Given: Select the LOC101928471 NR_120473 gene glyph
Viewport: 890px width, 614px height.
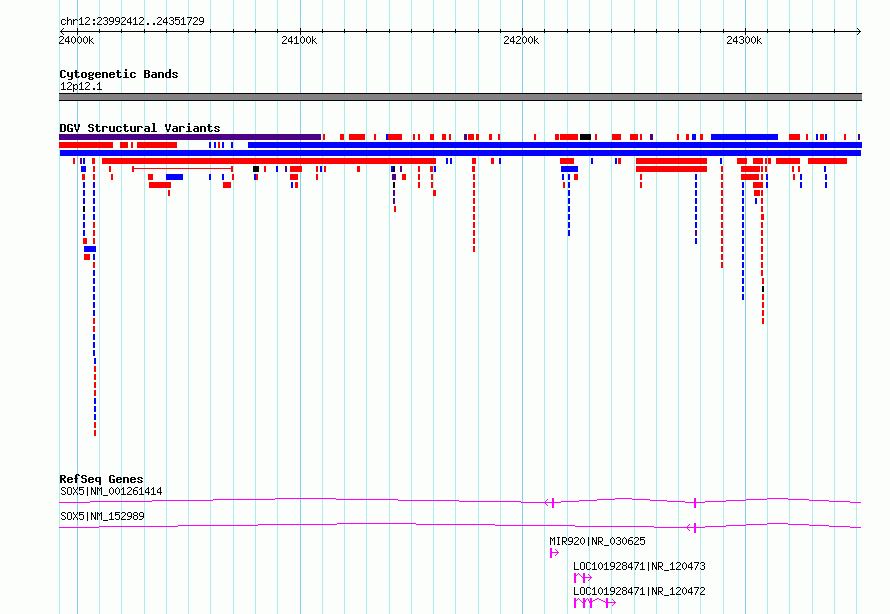Looking at the screenshot, I should click(583, 578).
